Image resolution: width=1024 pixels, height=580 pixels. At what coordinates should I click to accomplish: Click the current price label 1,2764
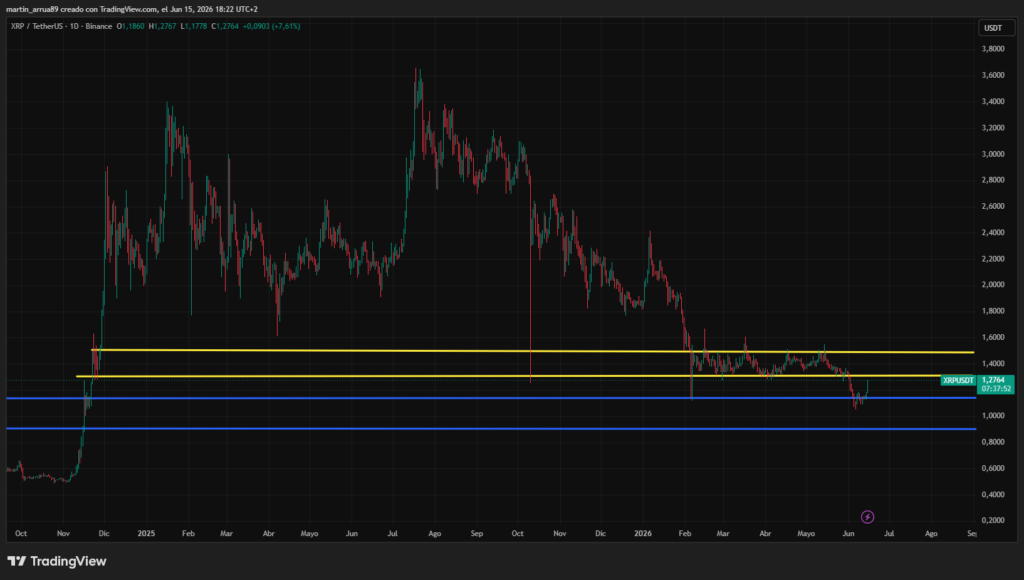click(x=993, y=379)
